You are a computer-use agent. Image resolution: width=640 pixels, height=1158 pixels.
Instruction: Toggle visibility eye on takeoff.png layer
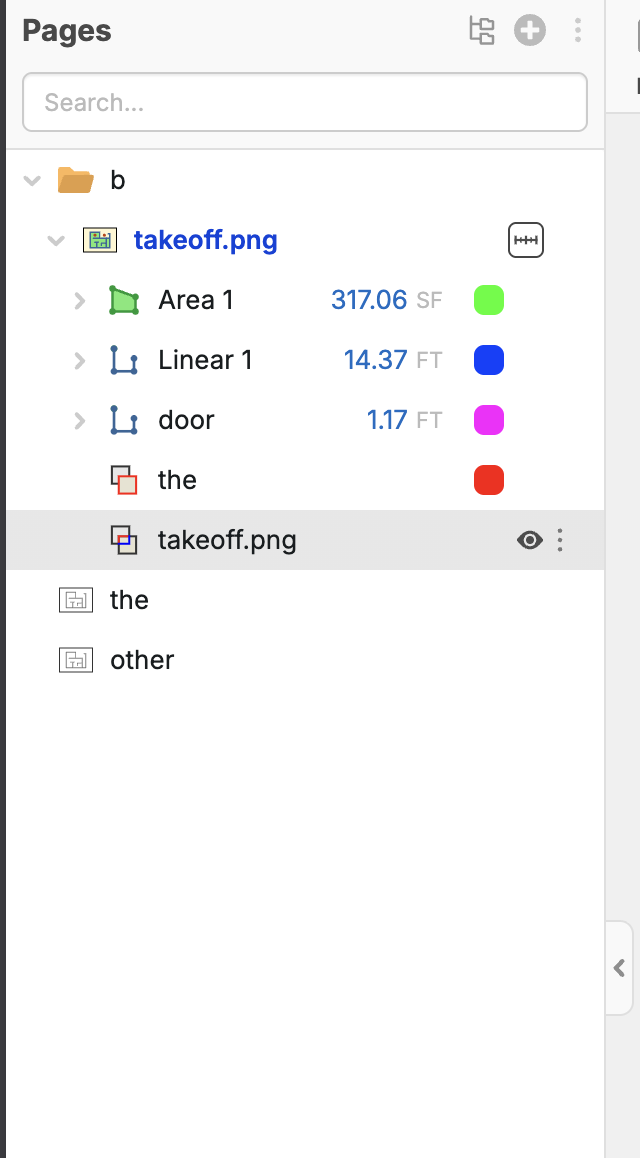tap(530, 541)
